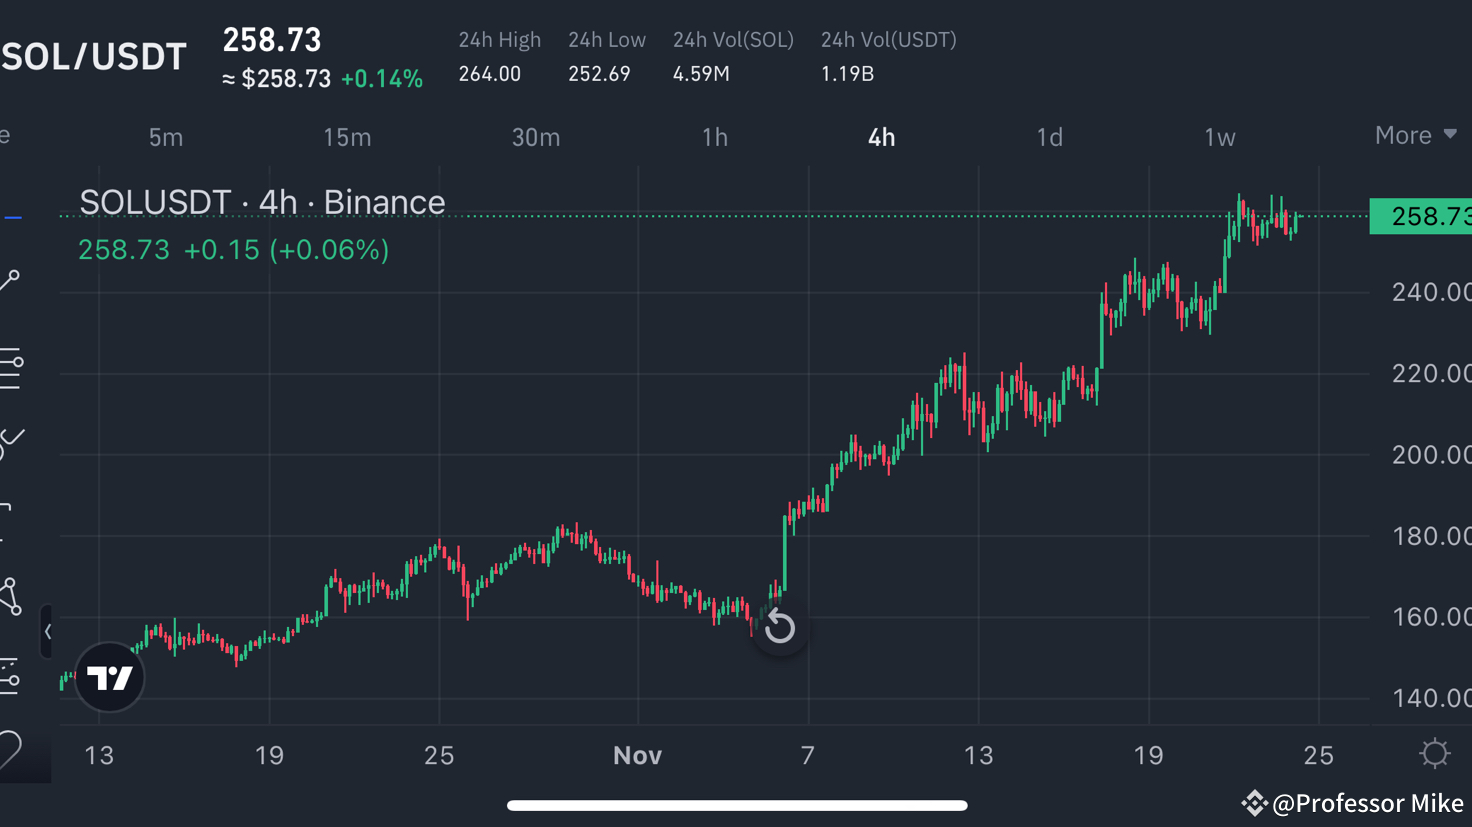Collapse the drawing toolbar

[47, 632]
